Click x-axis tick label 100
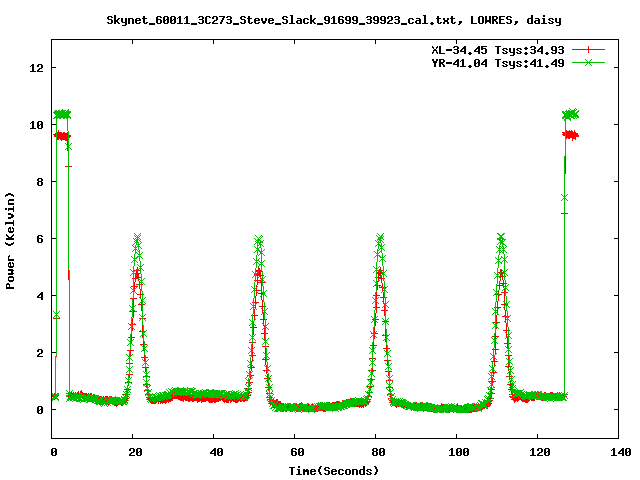This screenshot has height=480, width=640. (459, 452)
